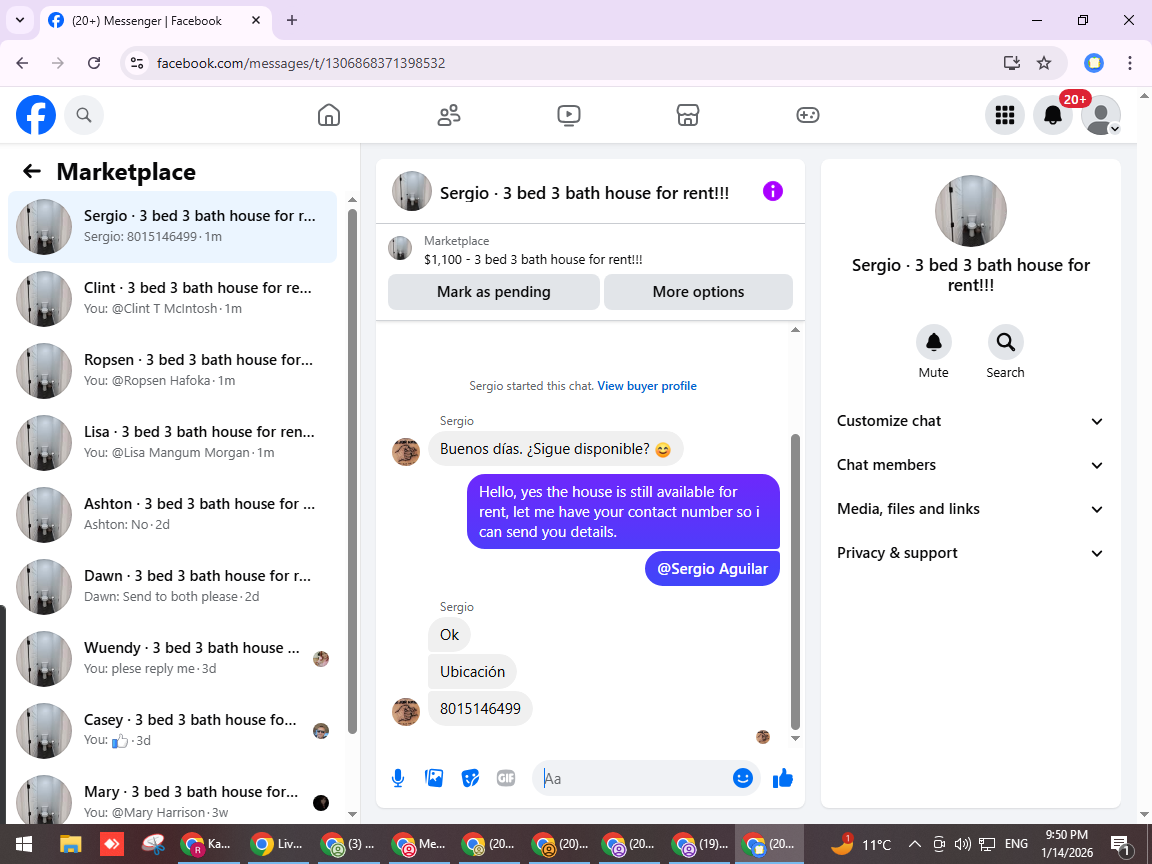
Task: Open the notifications bell with 20+ badge
Action: click(1053, 115)
